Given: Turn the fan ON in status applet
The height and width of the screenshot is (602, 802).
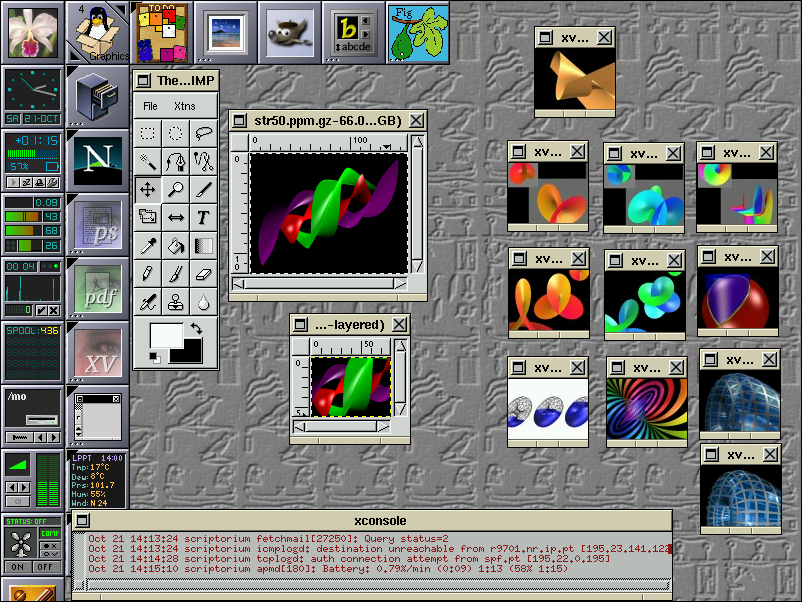Looking at the screenshot, I should pos(17,566).
